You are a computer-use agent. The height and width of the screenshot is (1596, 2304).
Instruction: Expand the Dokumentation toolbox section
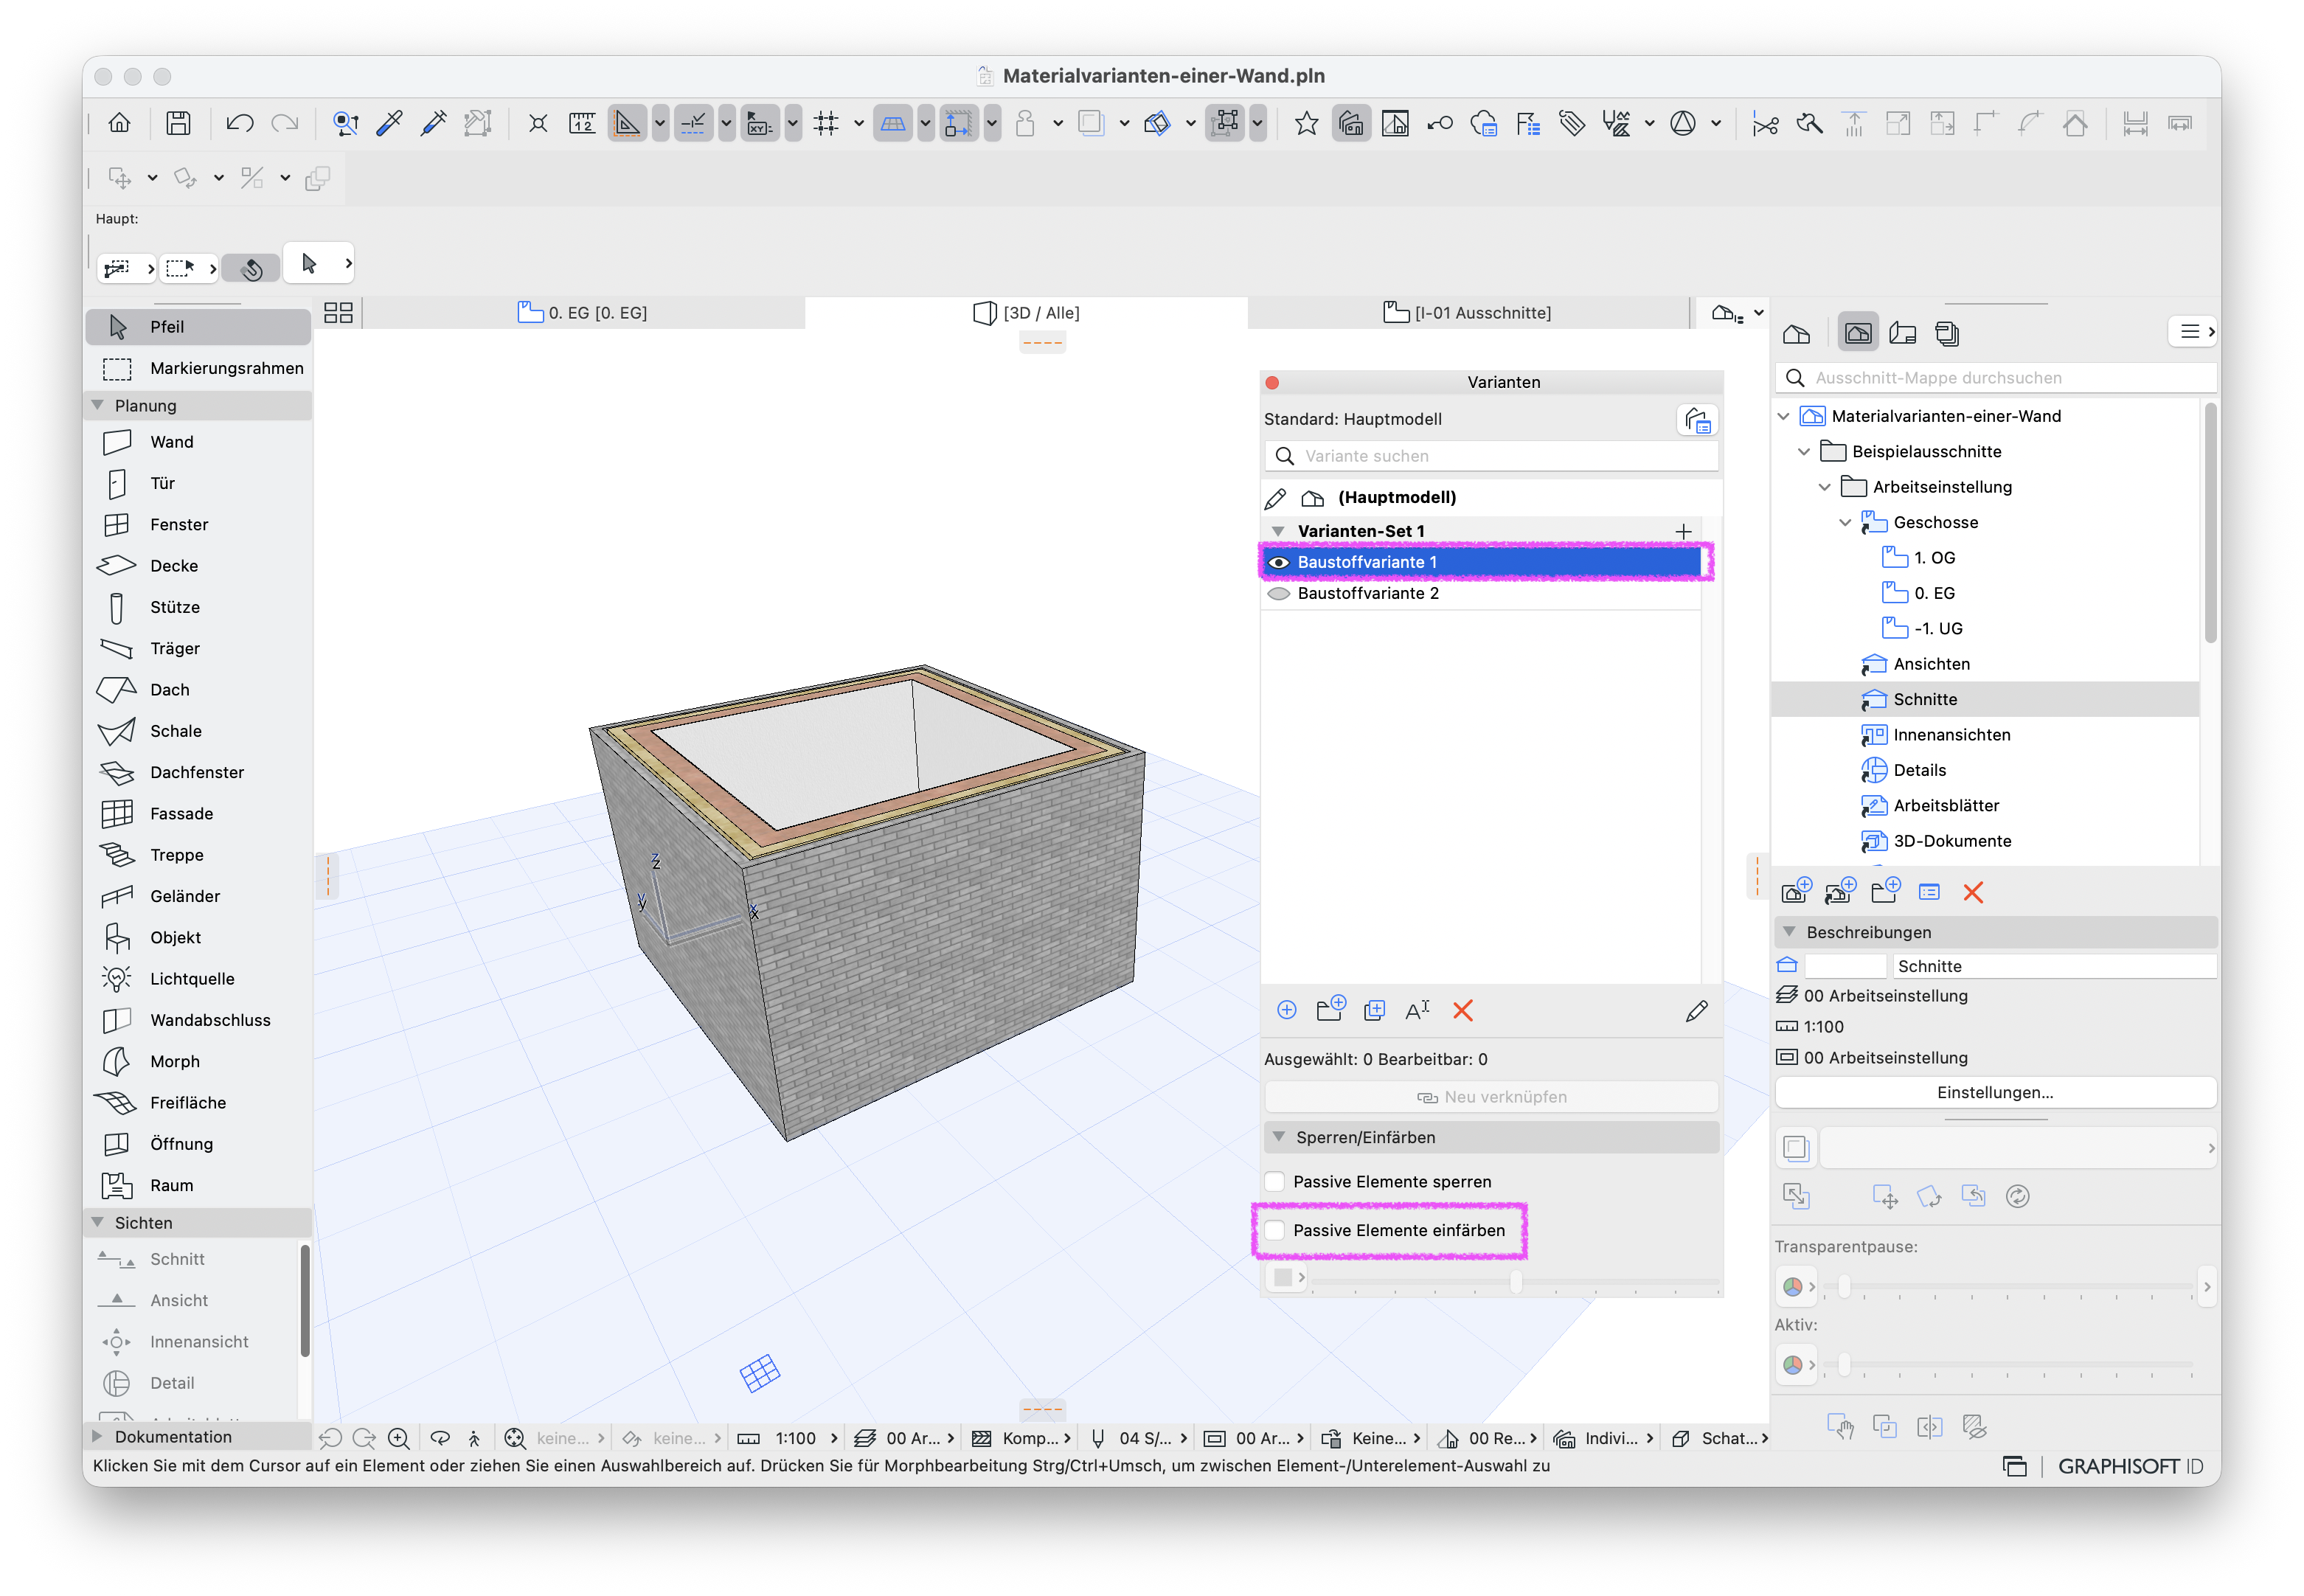click(x=97, y=1436)
